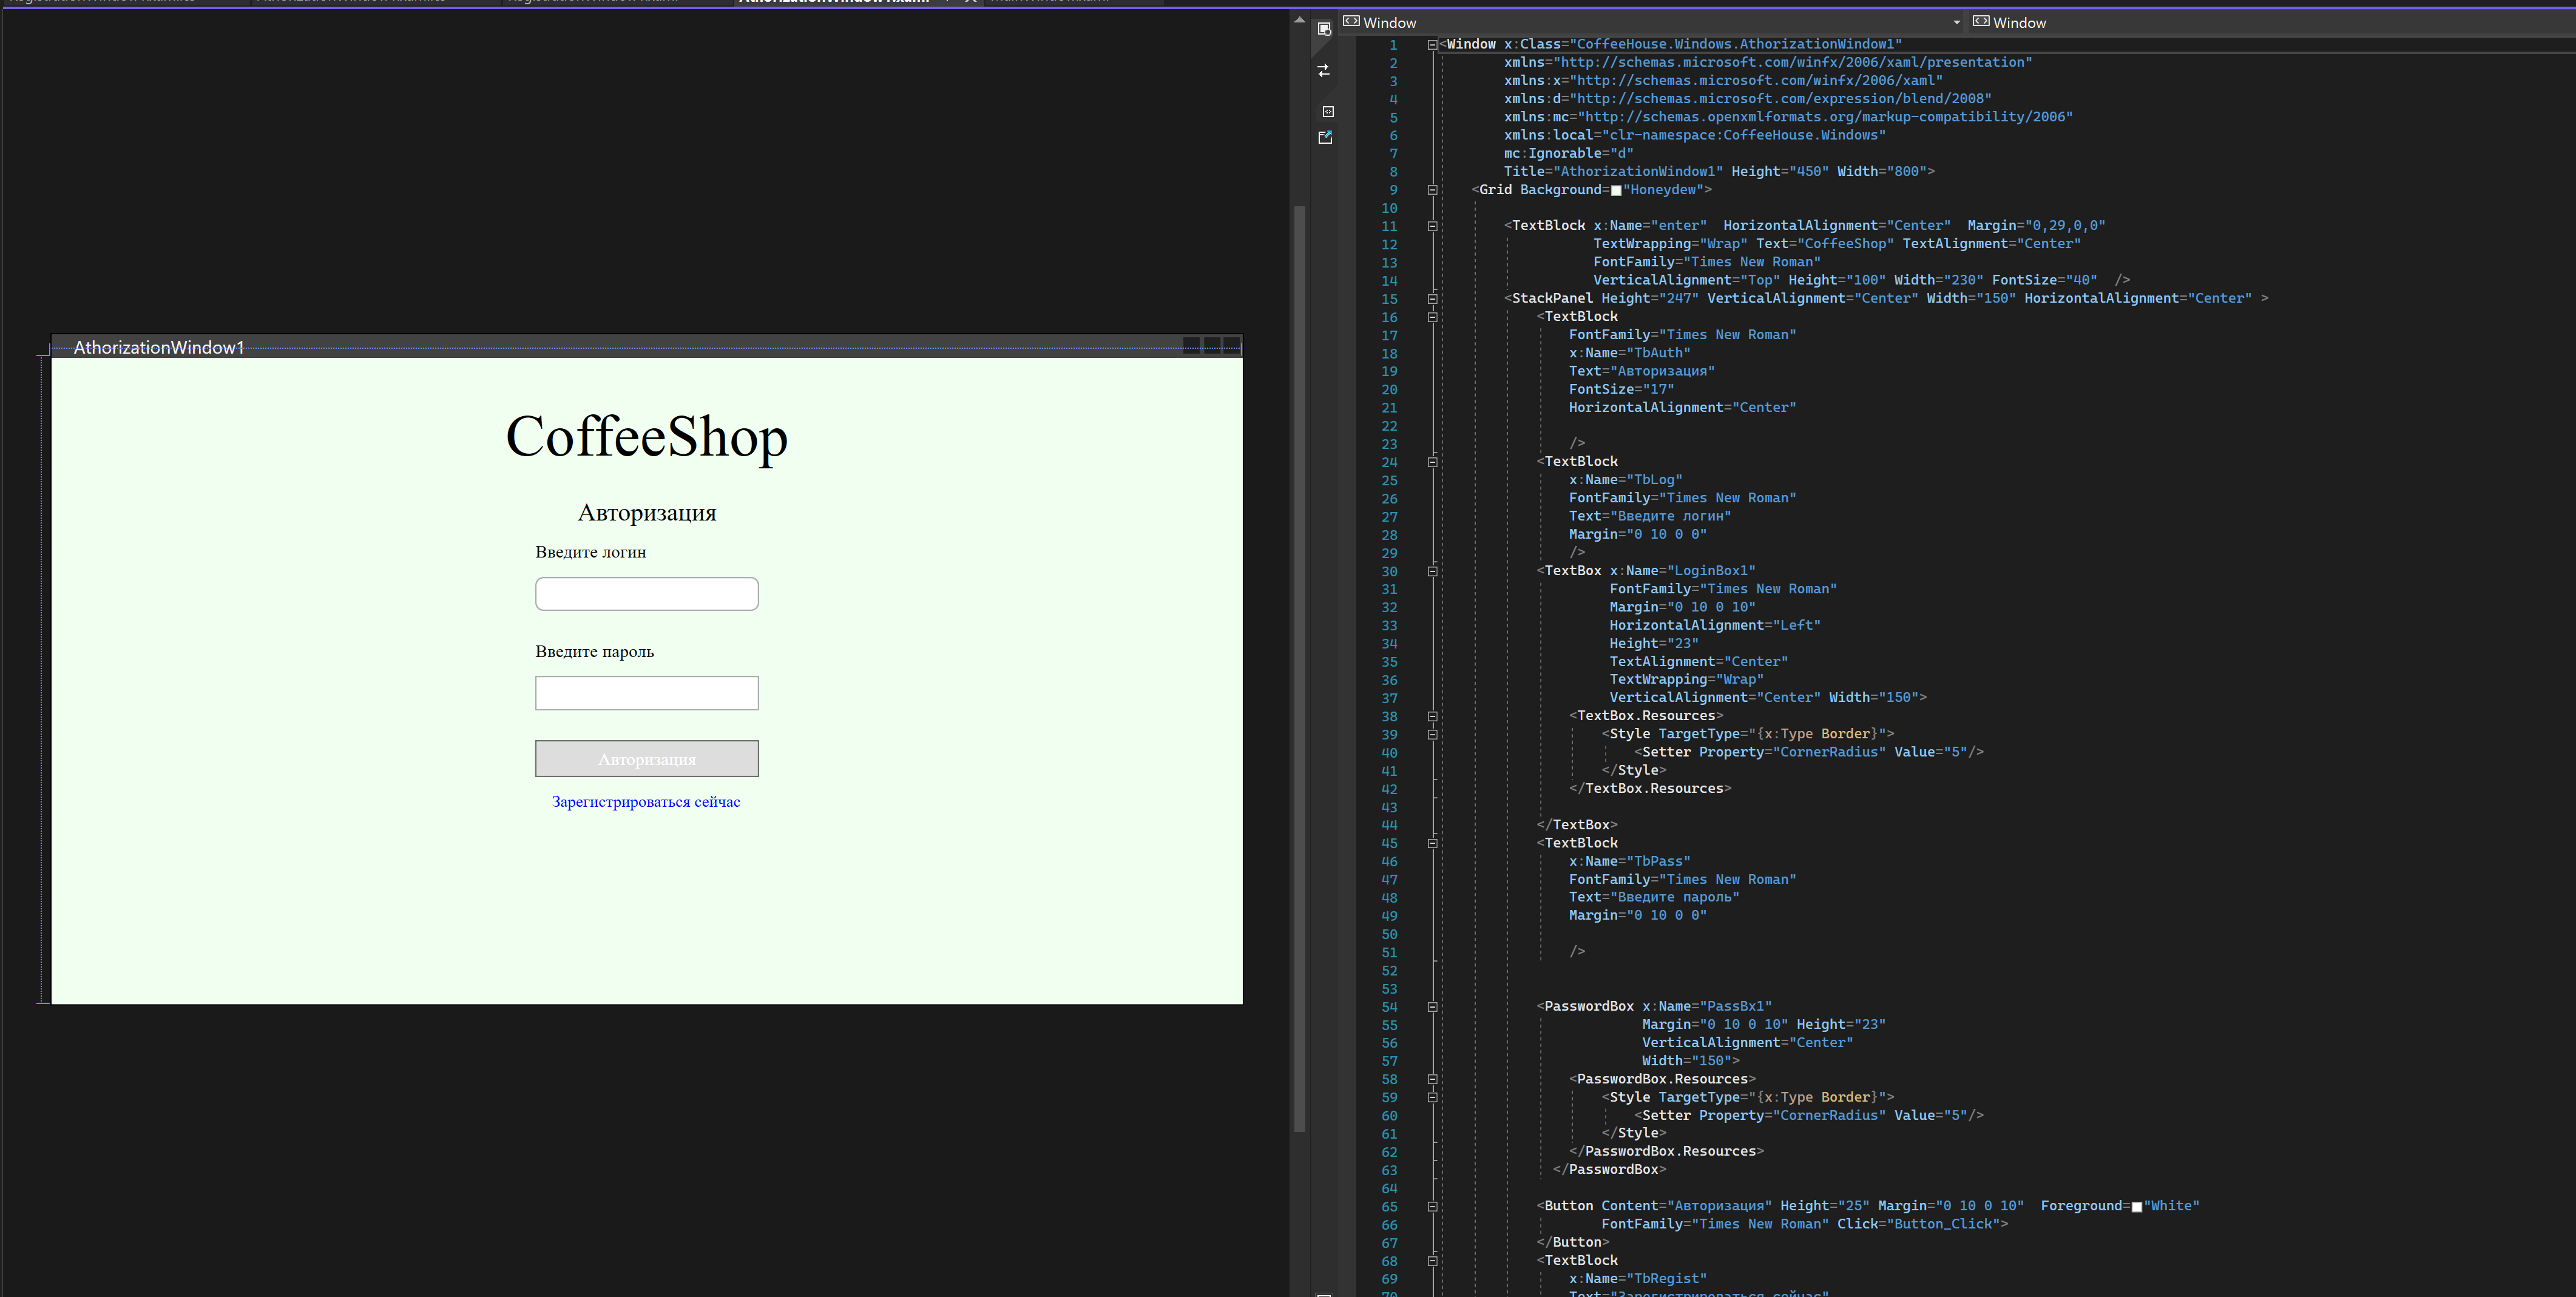This screenshot has width=2576, height=1297.
Task: Click the Window tag icon in the left breadcrumb
Action: [x=1351, y=22]
